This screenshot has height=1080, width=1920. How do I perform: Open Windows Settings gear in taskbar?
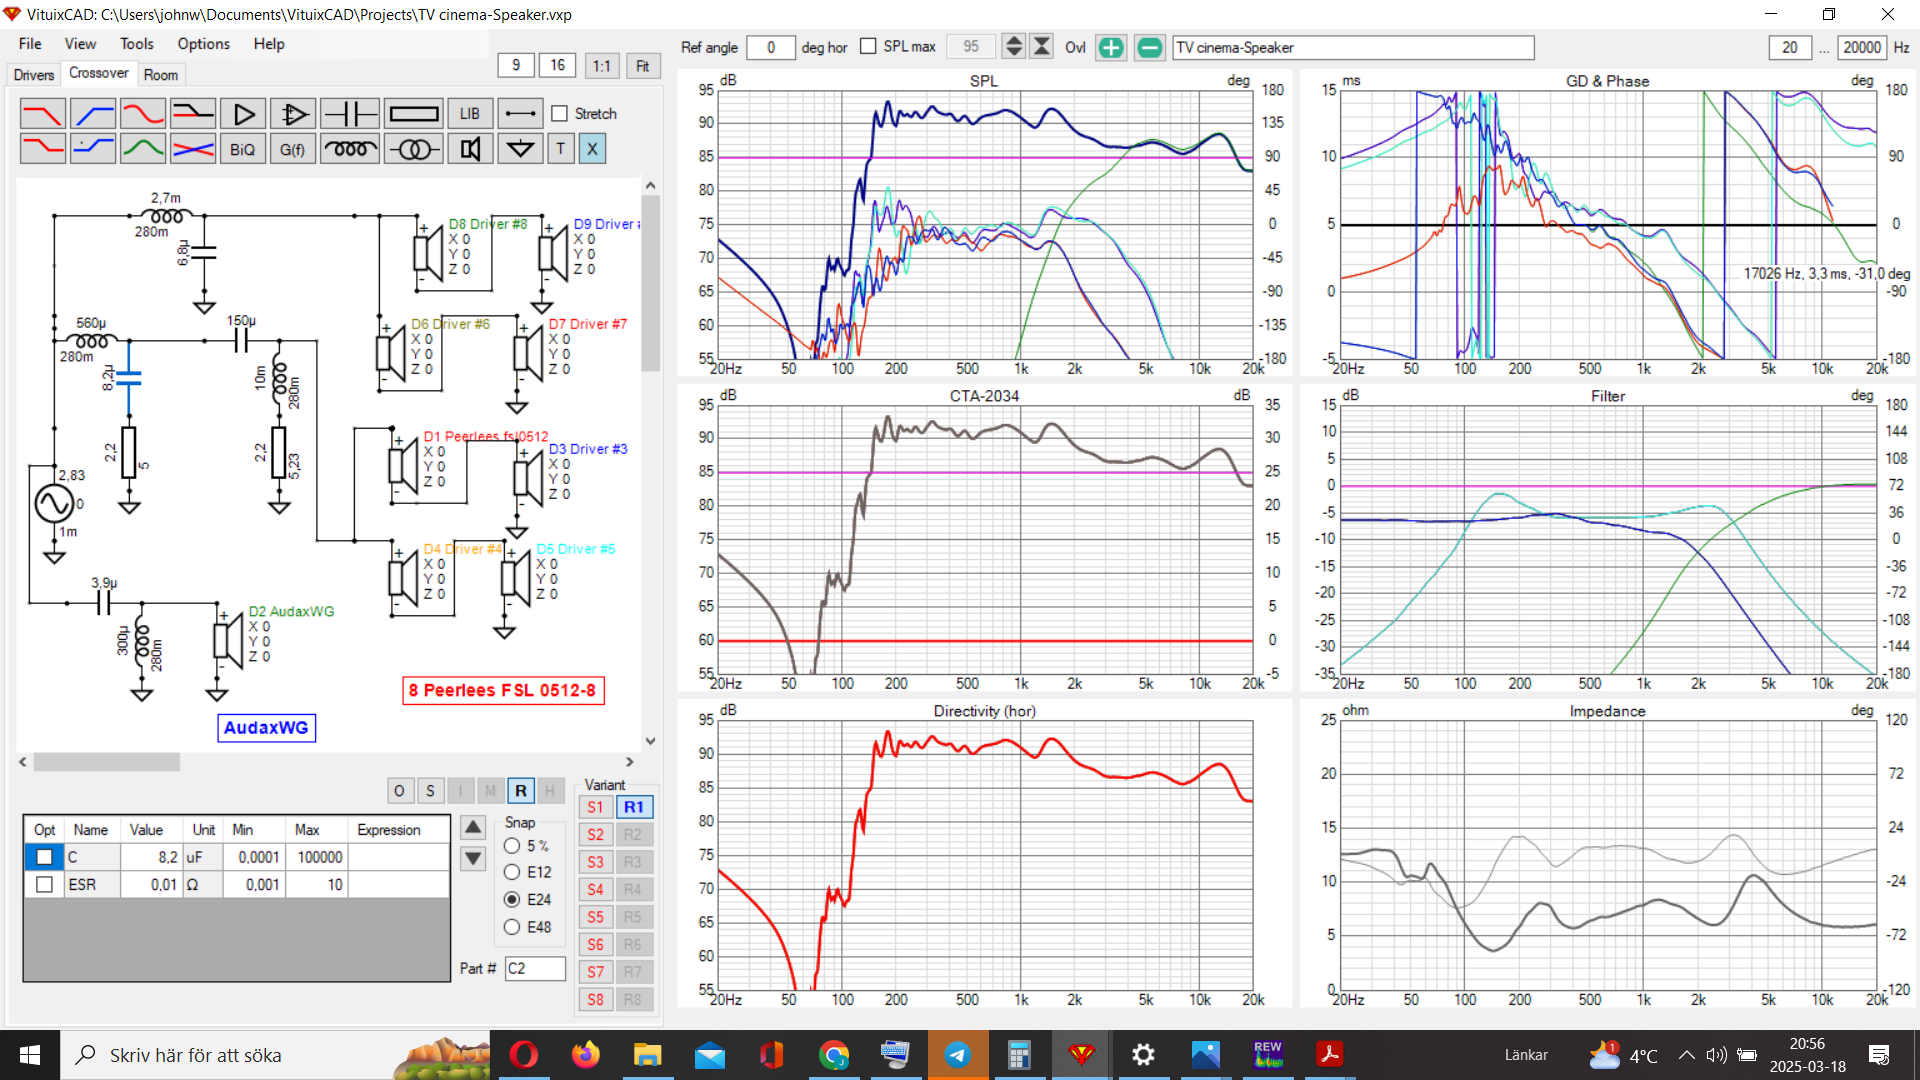pyautogui.click(x=1143, y=1055)
